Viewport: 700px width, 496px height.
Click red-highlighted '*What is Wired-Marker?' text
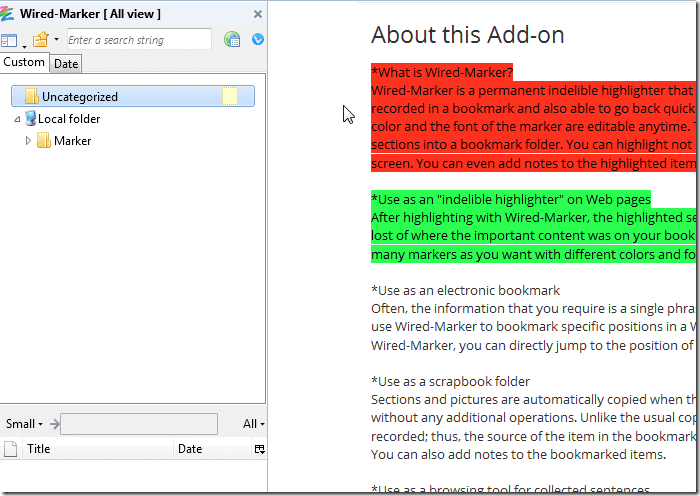coord(442,72)
